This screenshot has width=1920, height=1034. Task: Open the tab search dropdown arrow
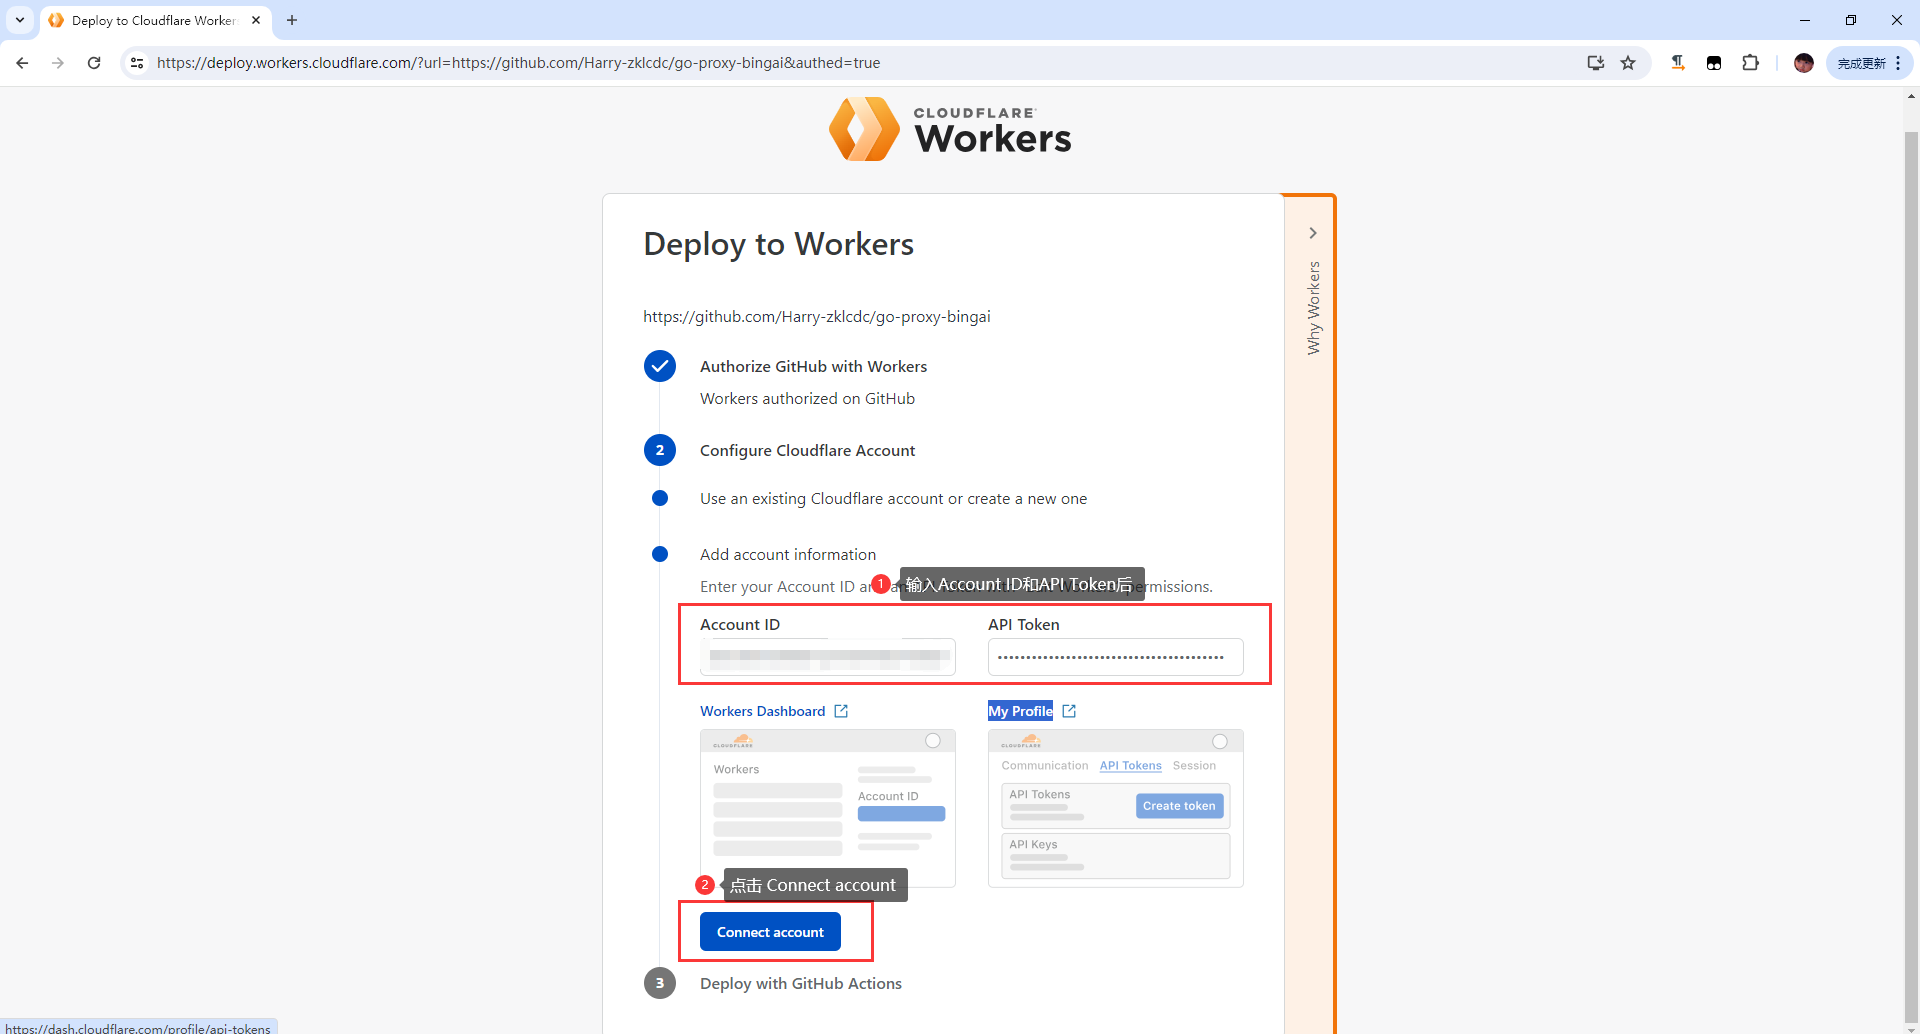point(20,20)
